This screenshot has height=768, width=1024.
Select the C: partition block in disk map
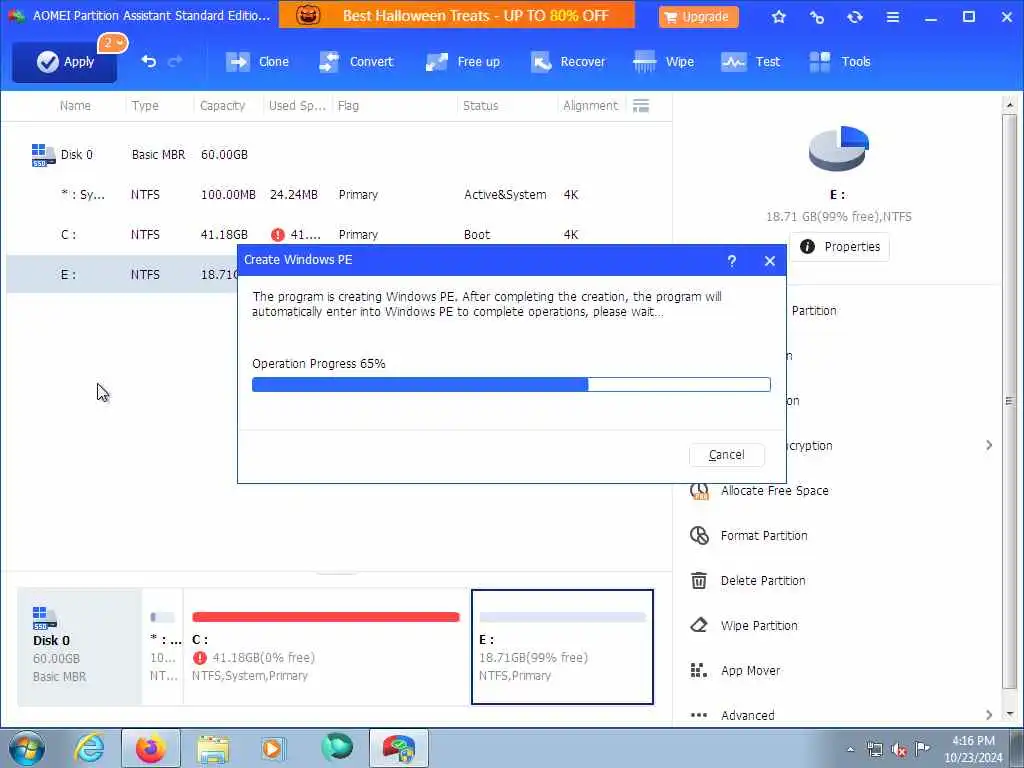tap(326, 647)
